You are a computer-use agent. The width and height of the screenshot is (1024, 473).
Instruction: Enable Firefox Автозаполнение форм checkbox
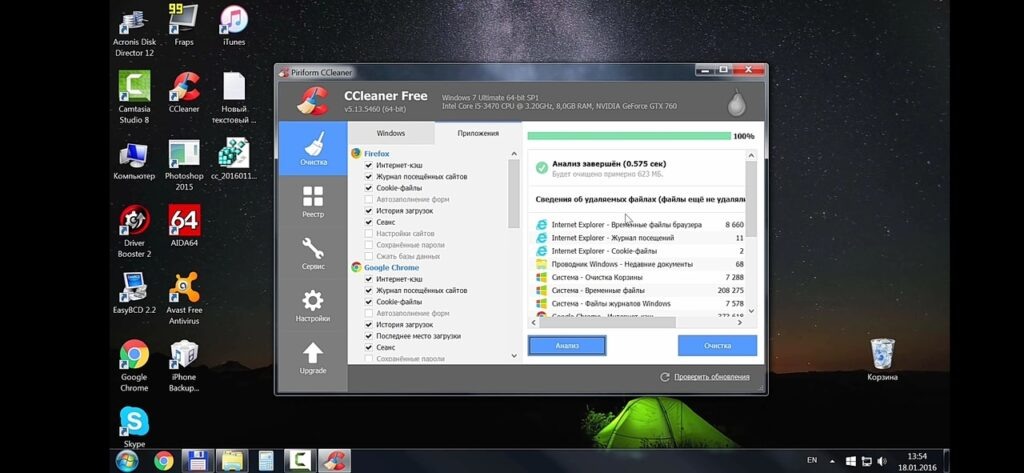(369, 199)
